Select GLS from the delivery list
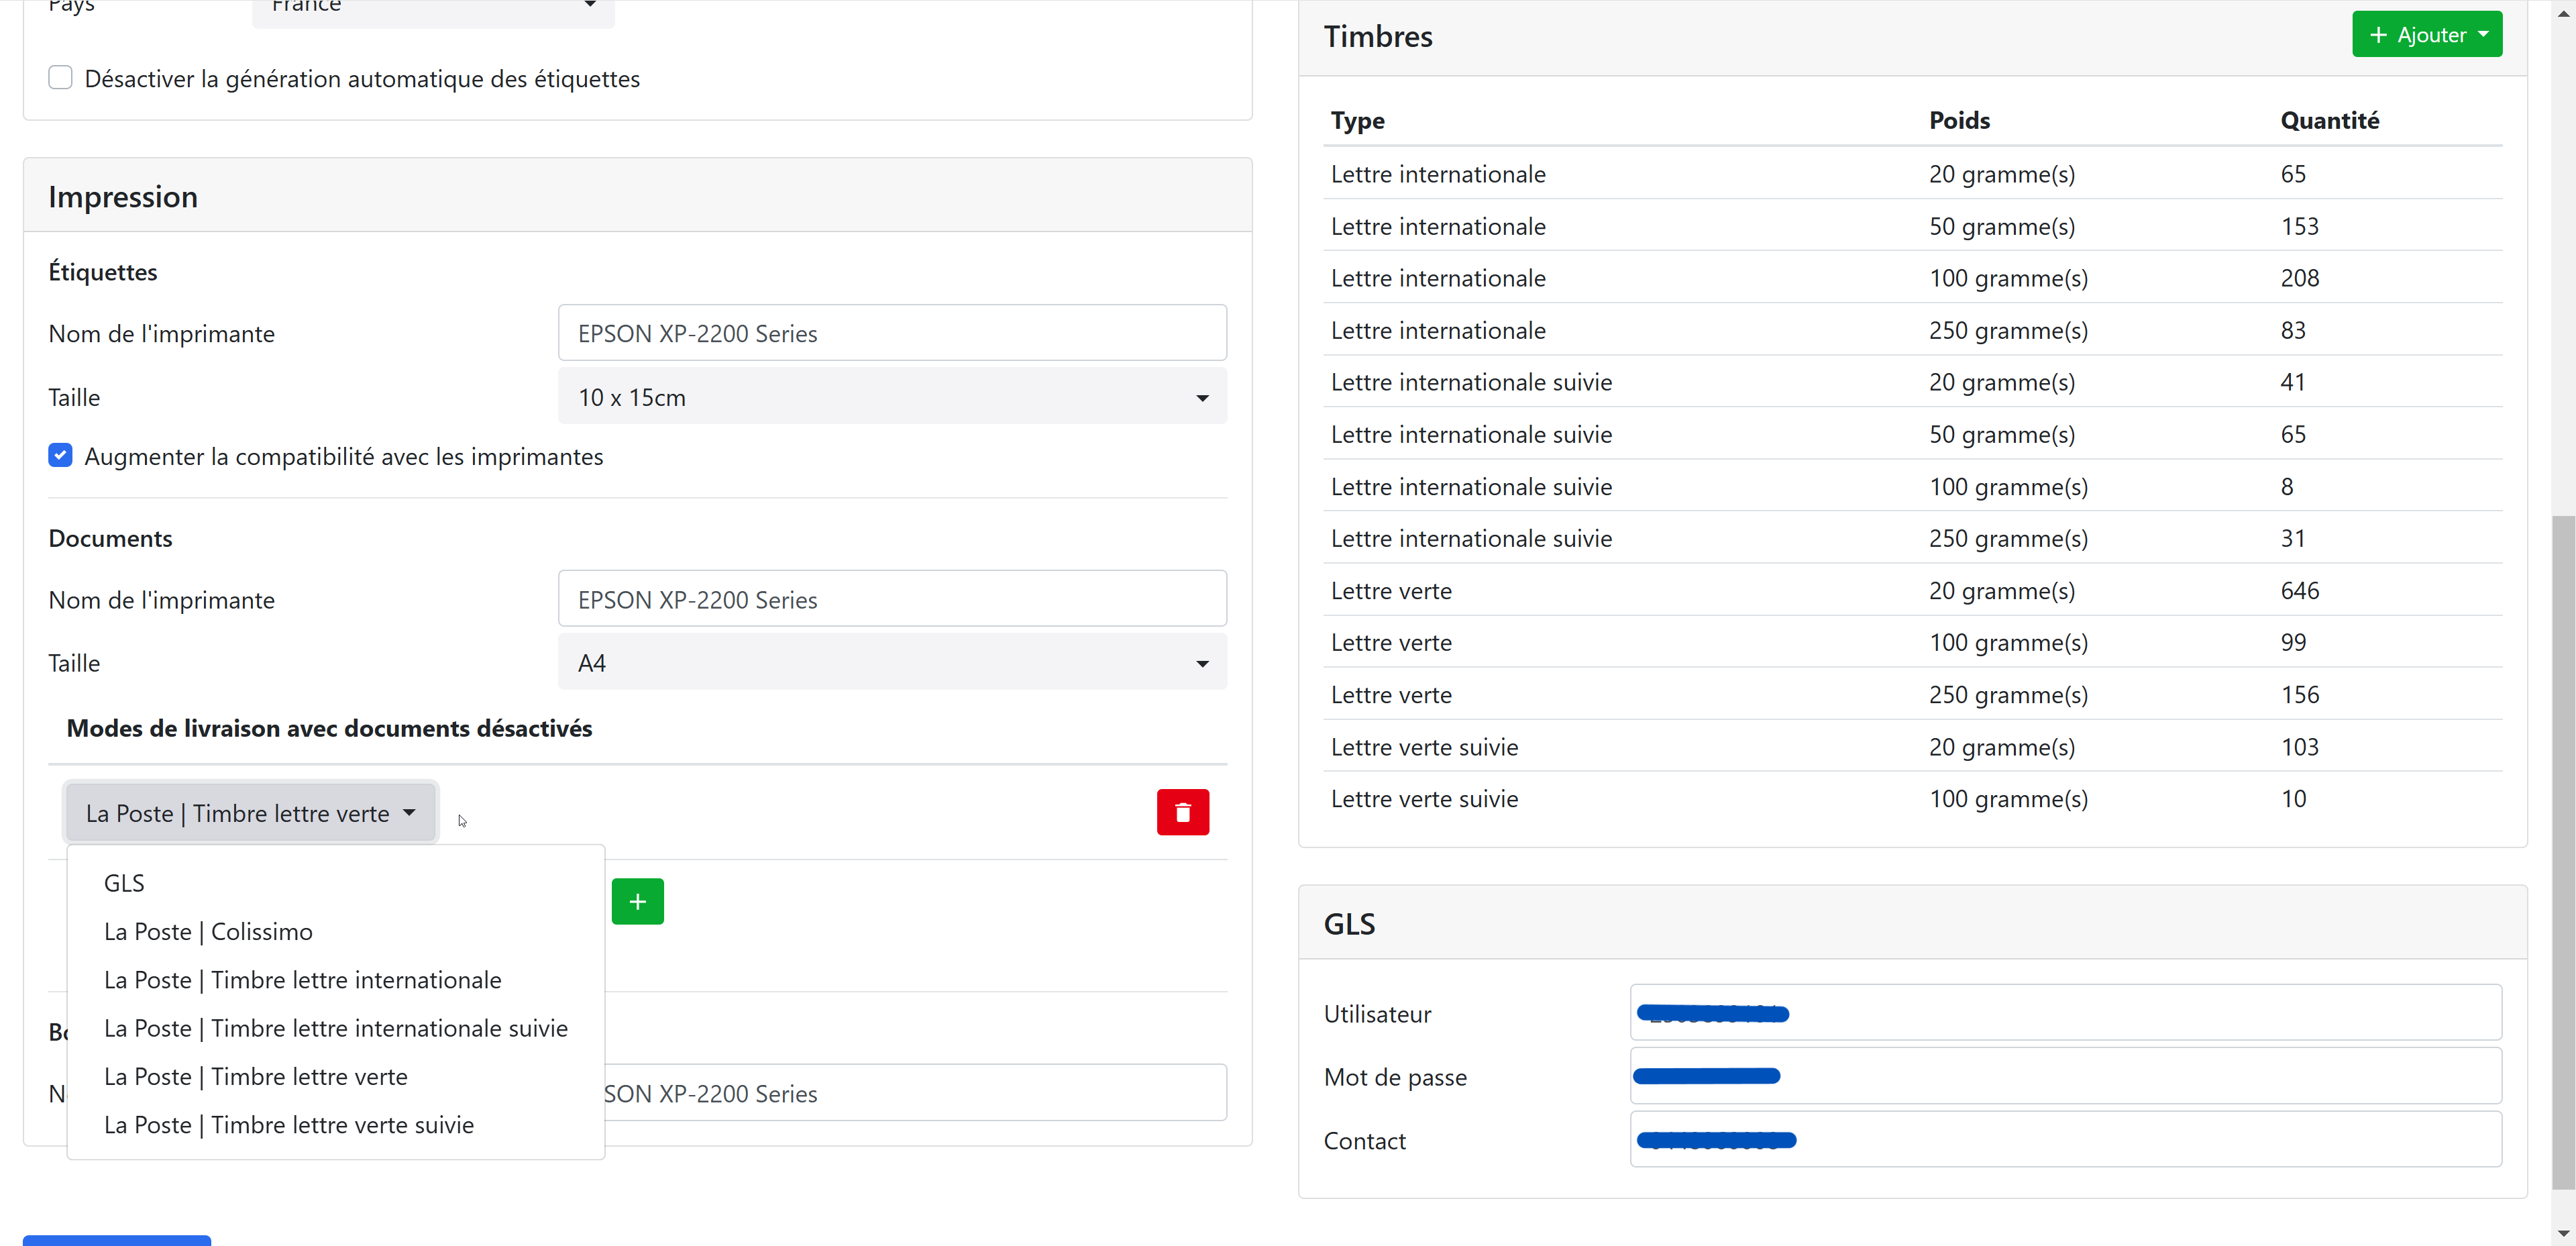Screen dimensions: 2576x1246 pyautogui.click(x=124, y=883)
